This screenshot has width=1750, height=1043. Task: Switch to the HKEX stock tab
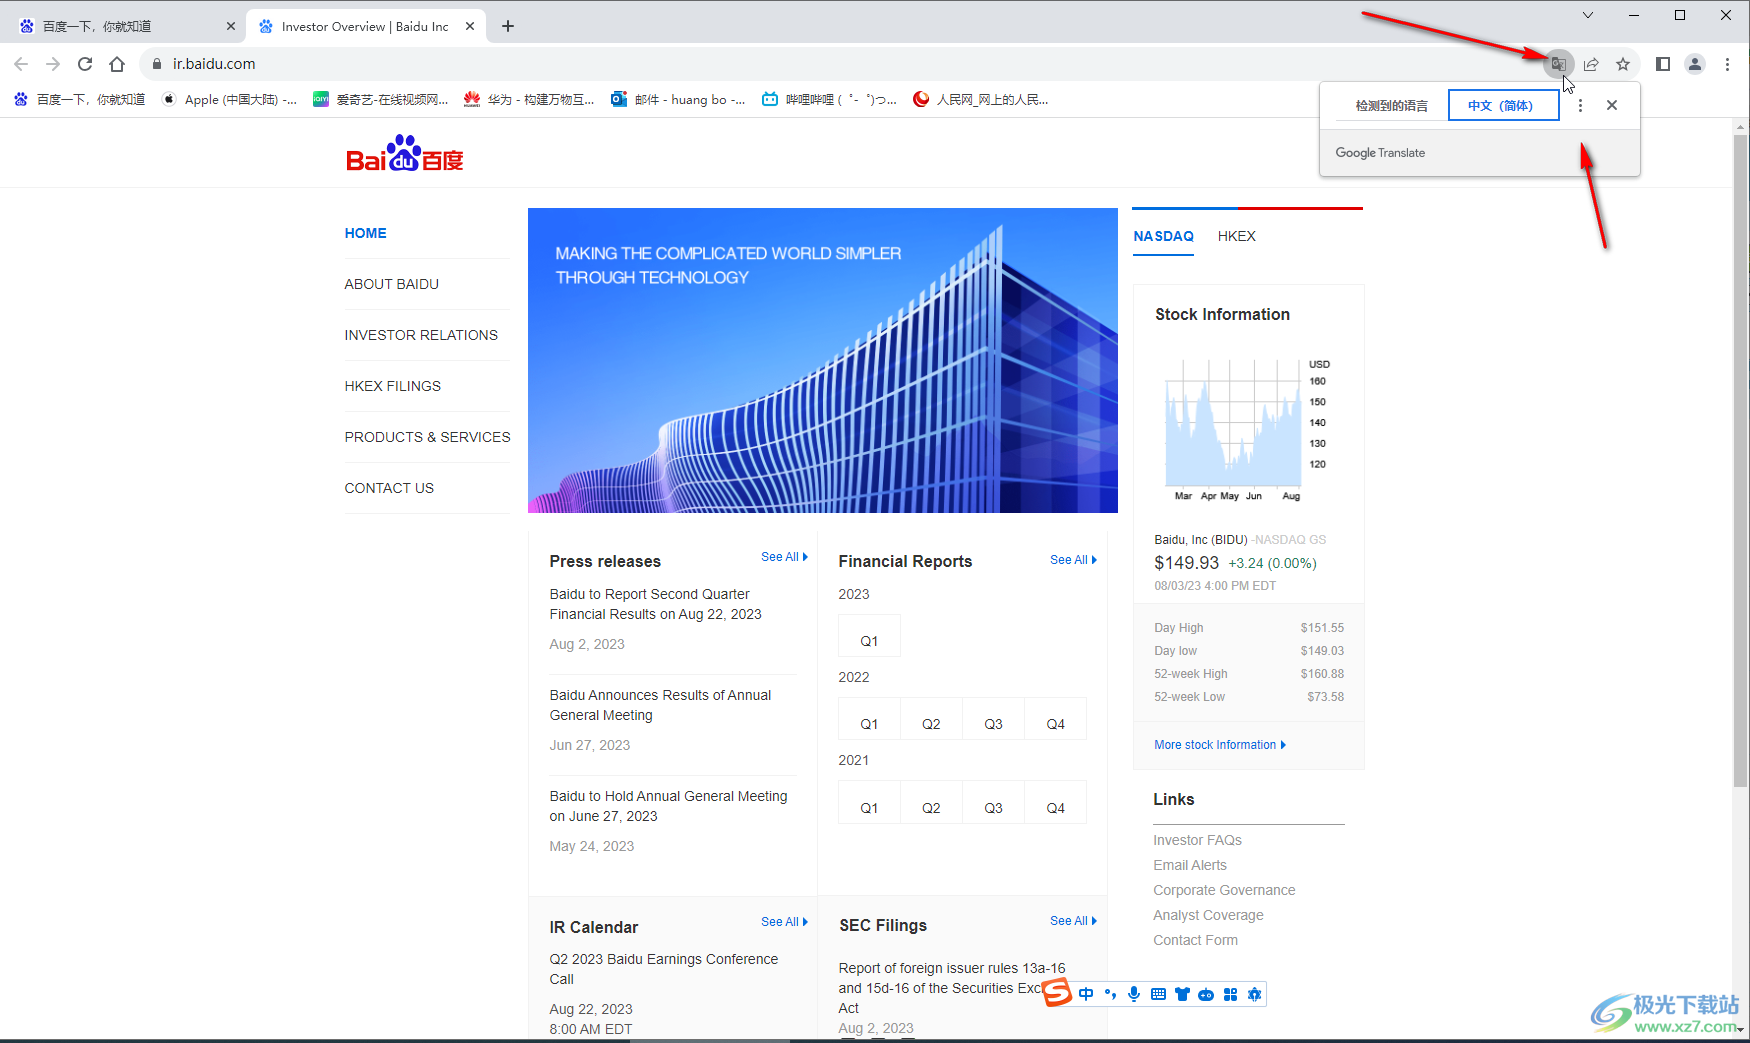(1236, 236)
